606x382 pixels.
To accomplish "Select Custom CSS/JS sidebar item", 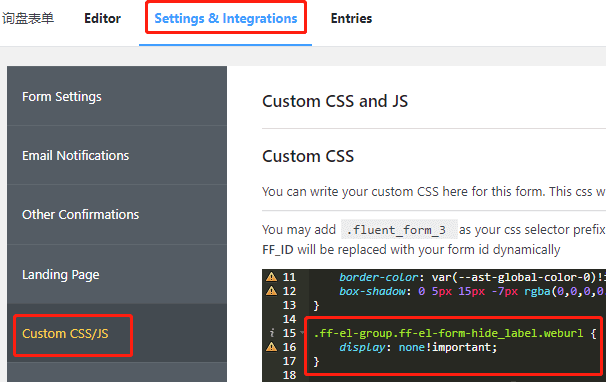I will pos(117,333).
